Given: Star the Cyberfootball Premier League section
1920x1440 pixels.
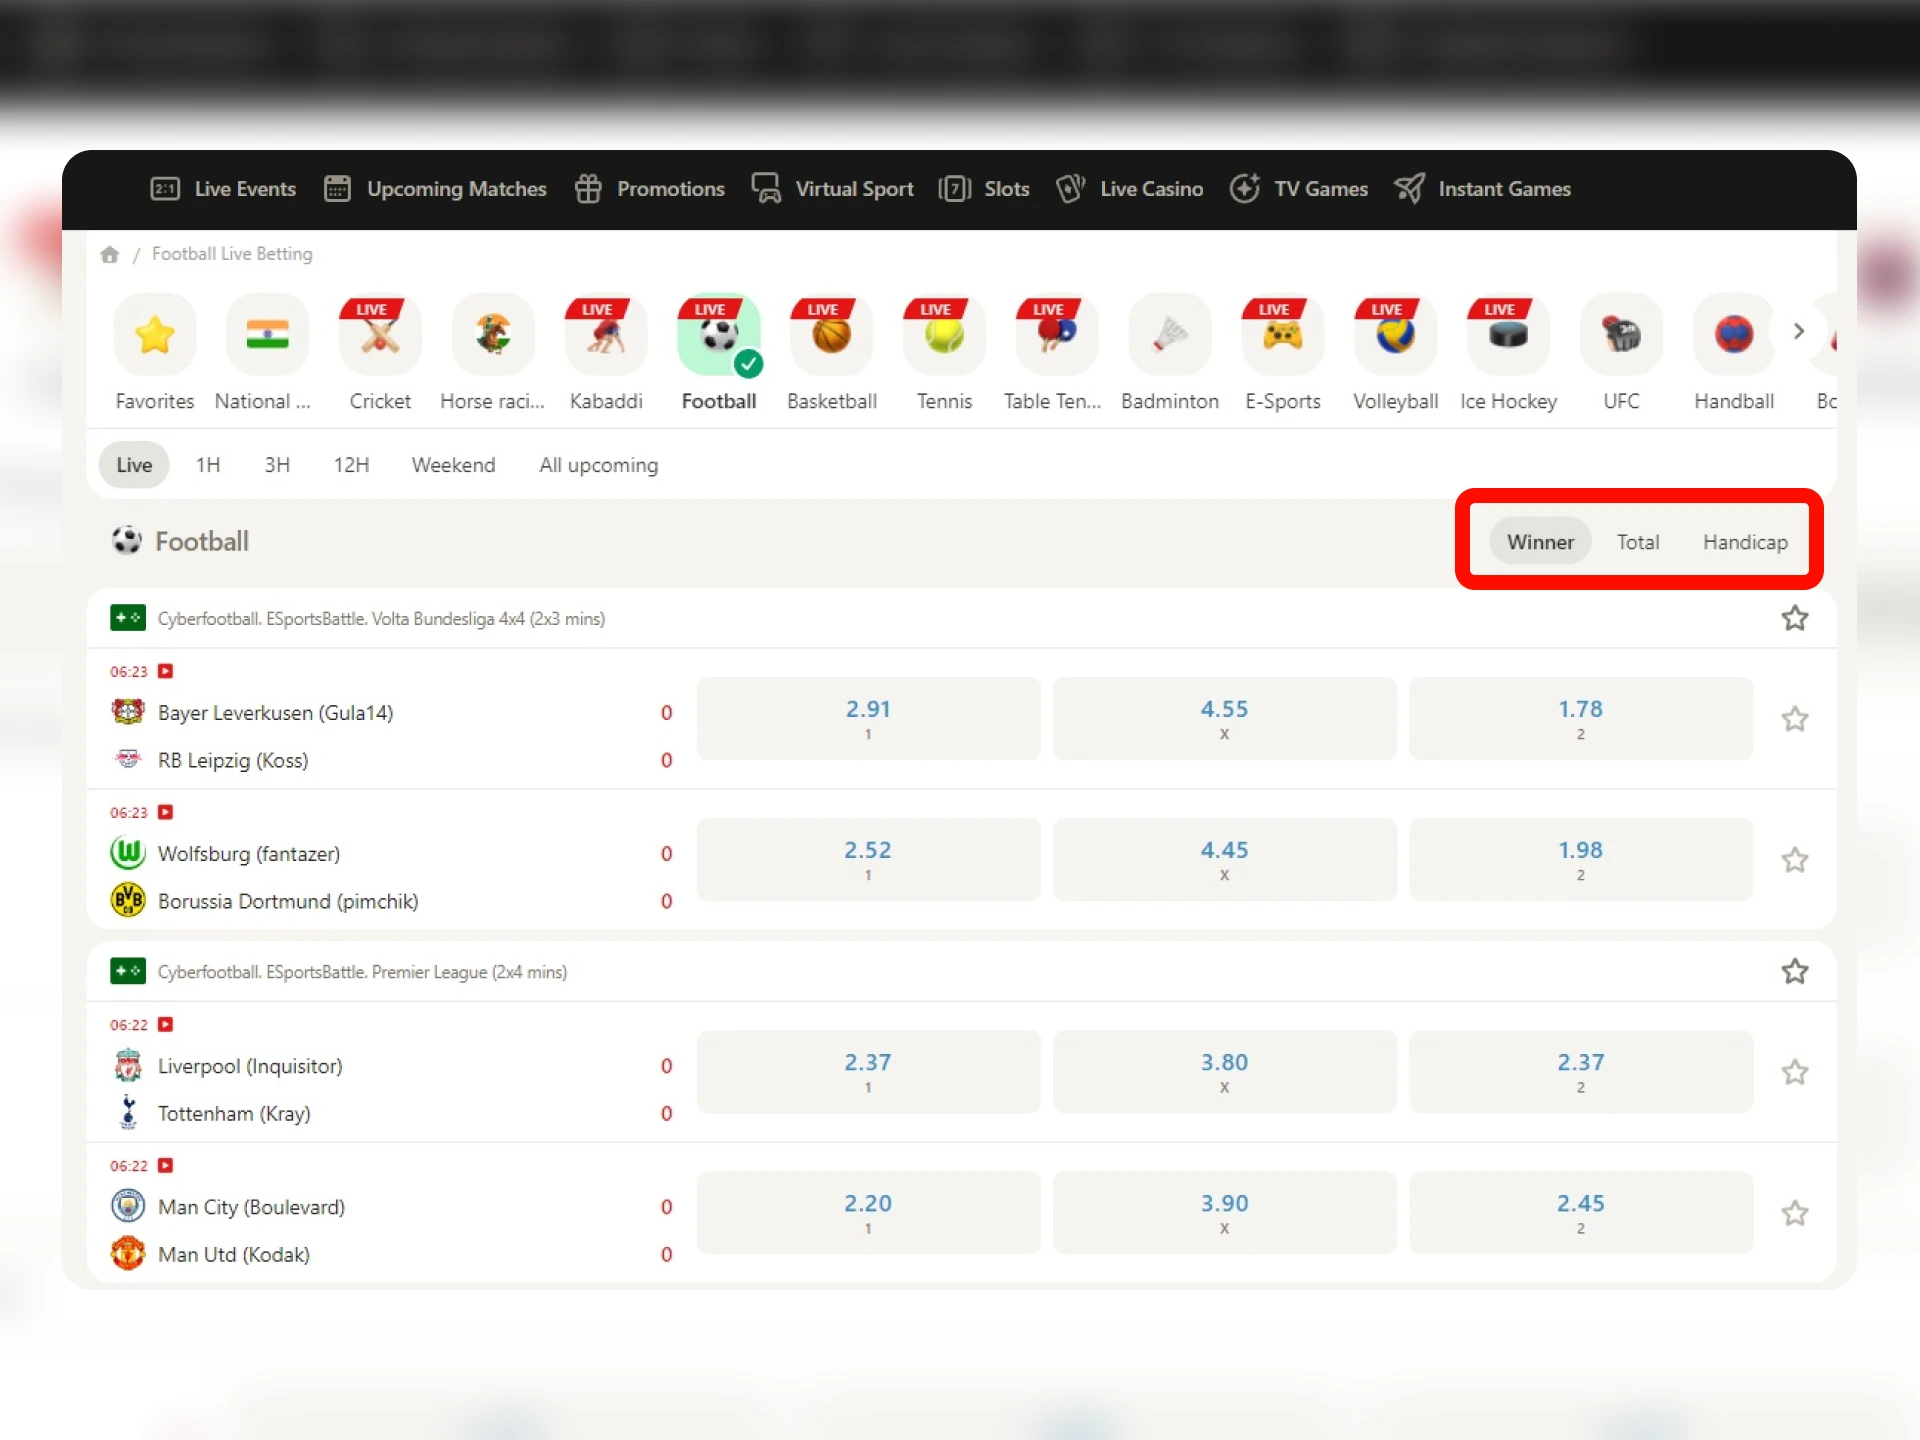Looking at the screenshot, I should pyautogui.click(x=1795, y=971).
